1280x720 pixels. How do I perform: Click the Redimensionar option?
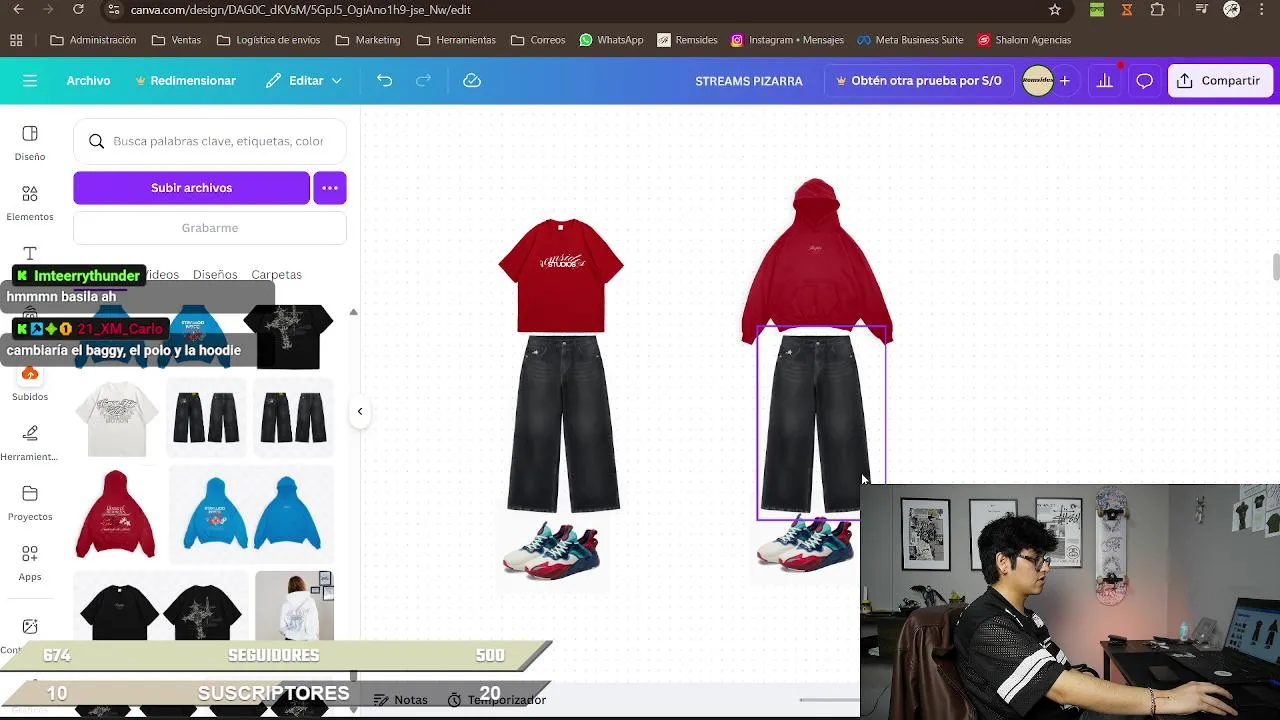186,81
